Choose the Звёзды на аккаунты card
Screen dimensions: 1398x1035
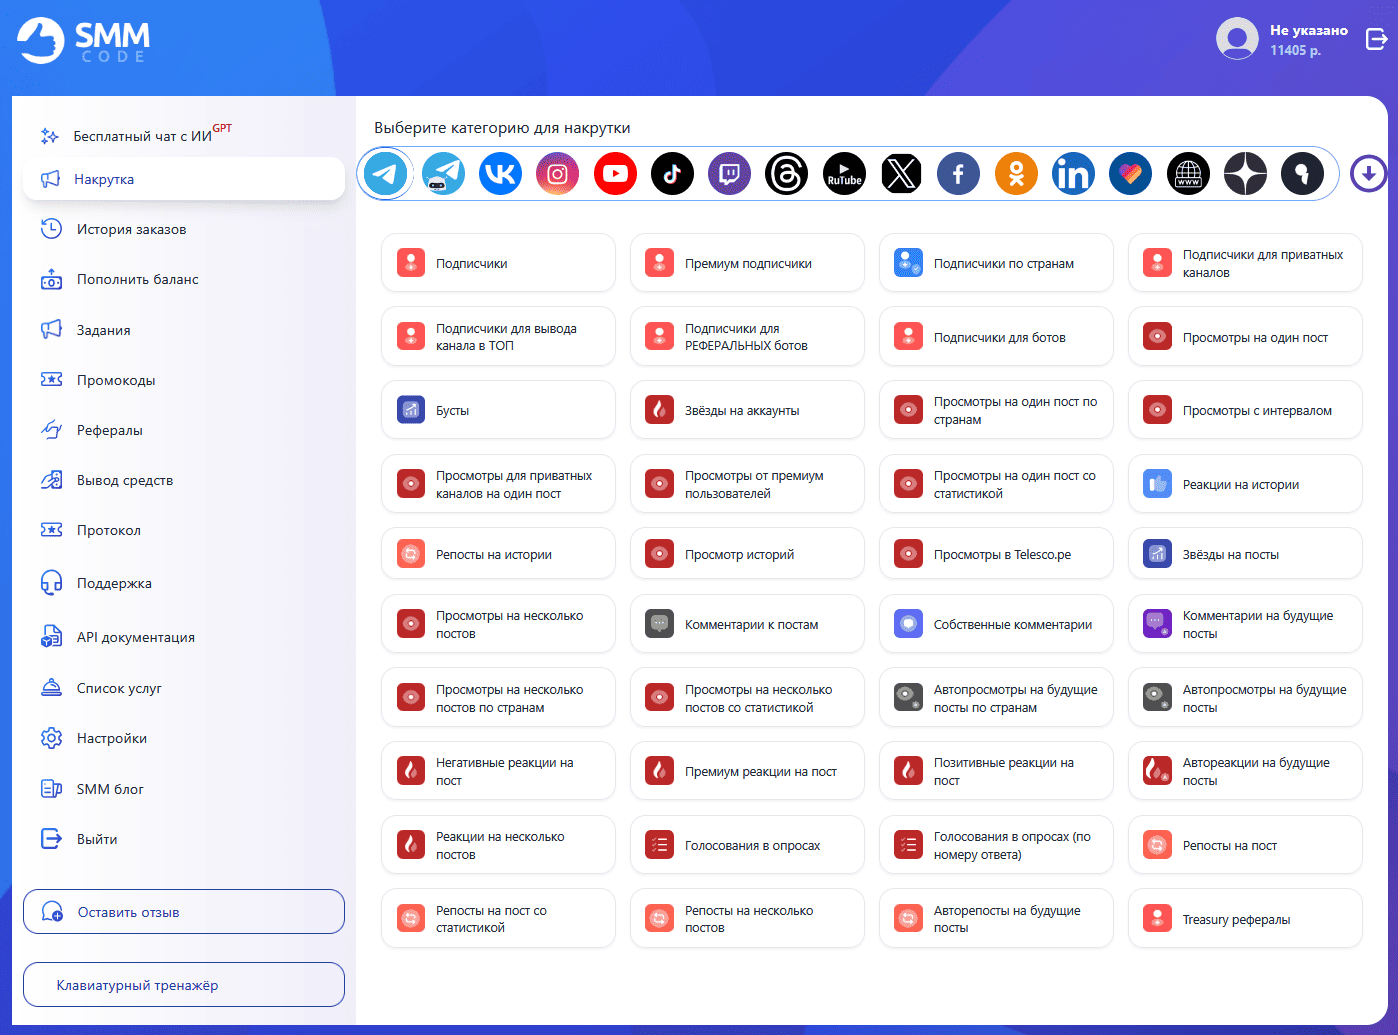coord(747,410)
